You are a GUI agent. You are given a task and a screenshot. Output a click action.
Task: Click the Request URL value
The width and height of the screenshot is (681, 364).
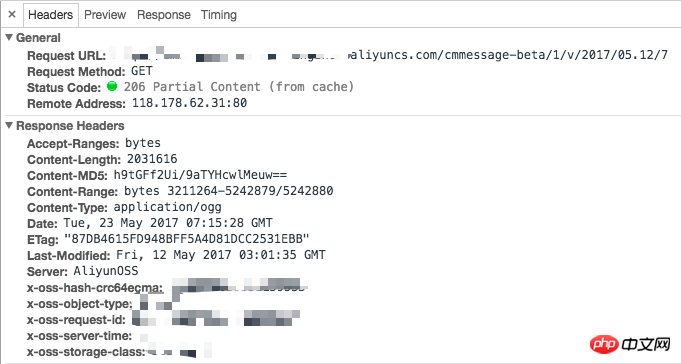388,55
